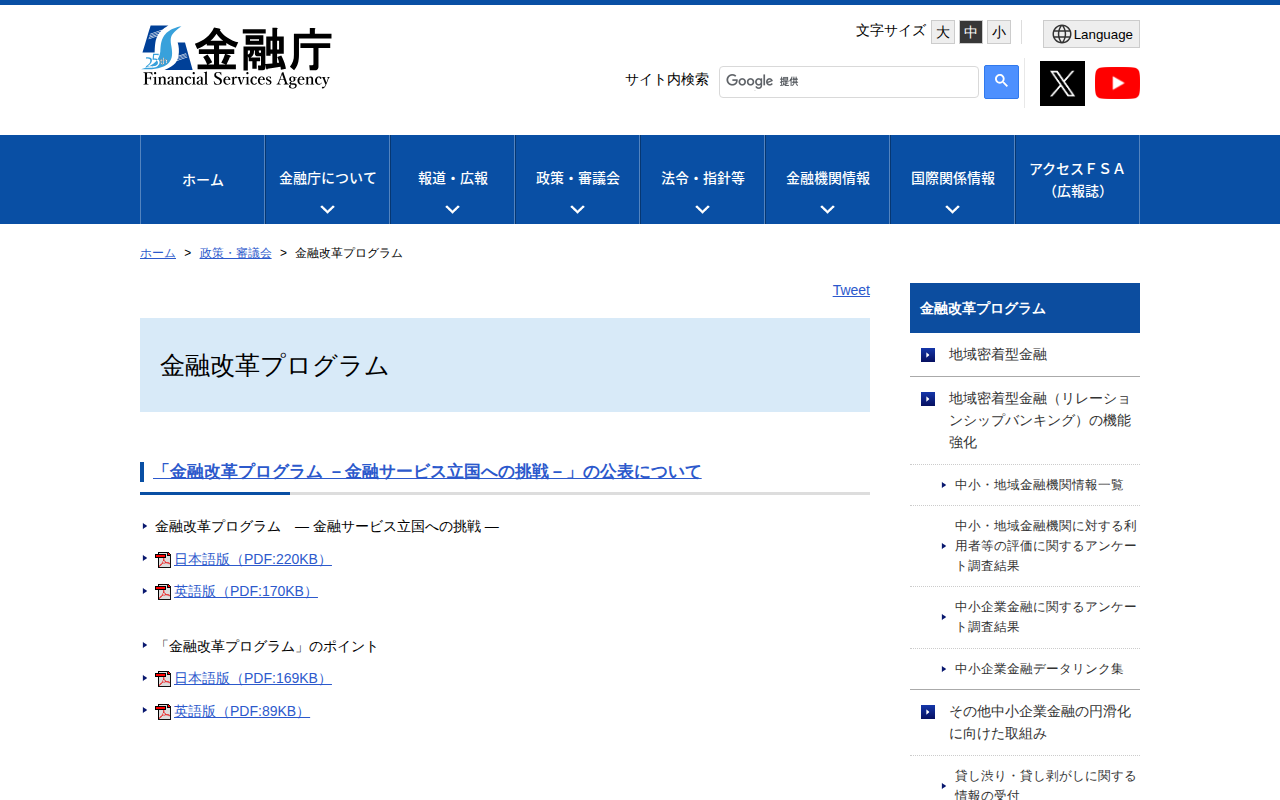Screen dimensions: 1280x800
Task: Open 中小・地域金融機関情報一覧 sidebar link
Action: 1039,485
